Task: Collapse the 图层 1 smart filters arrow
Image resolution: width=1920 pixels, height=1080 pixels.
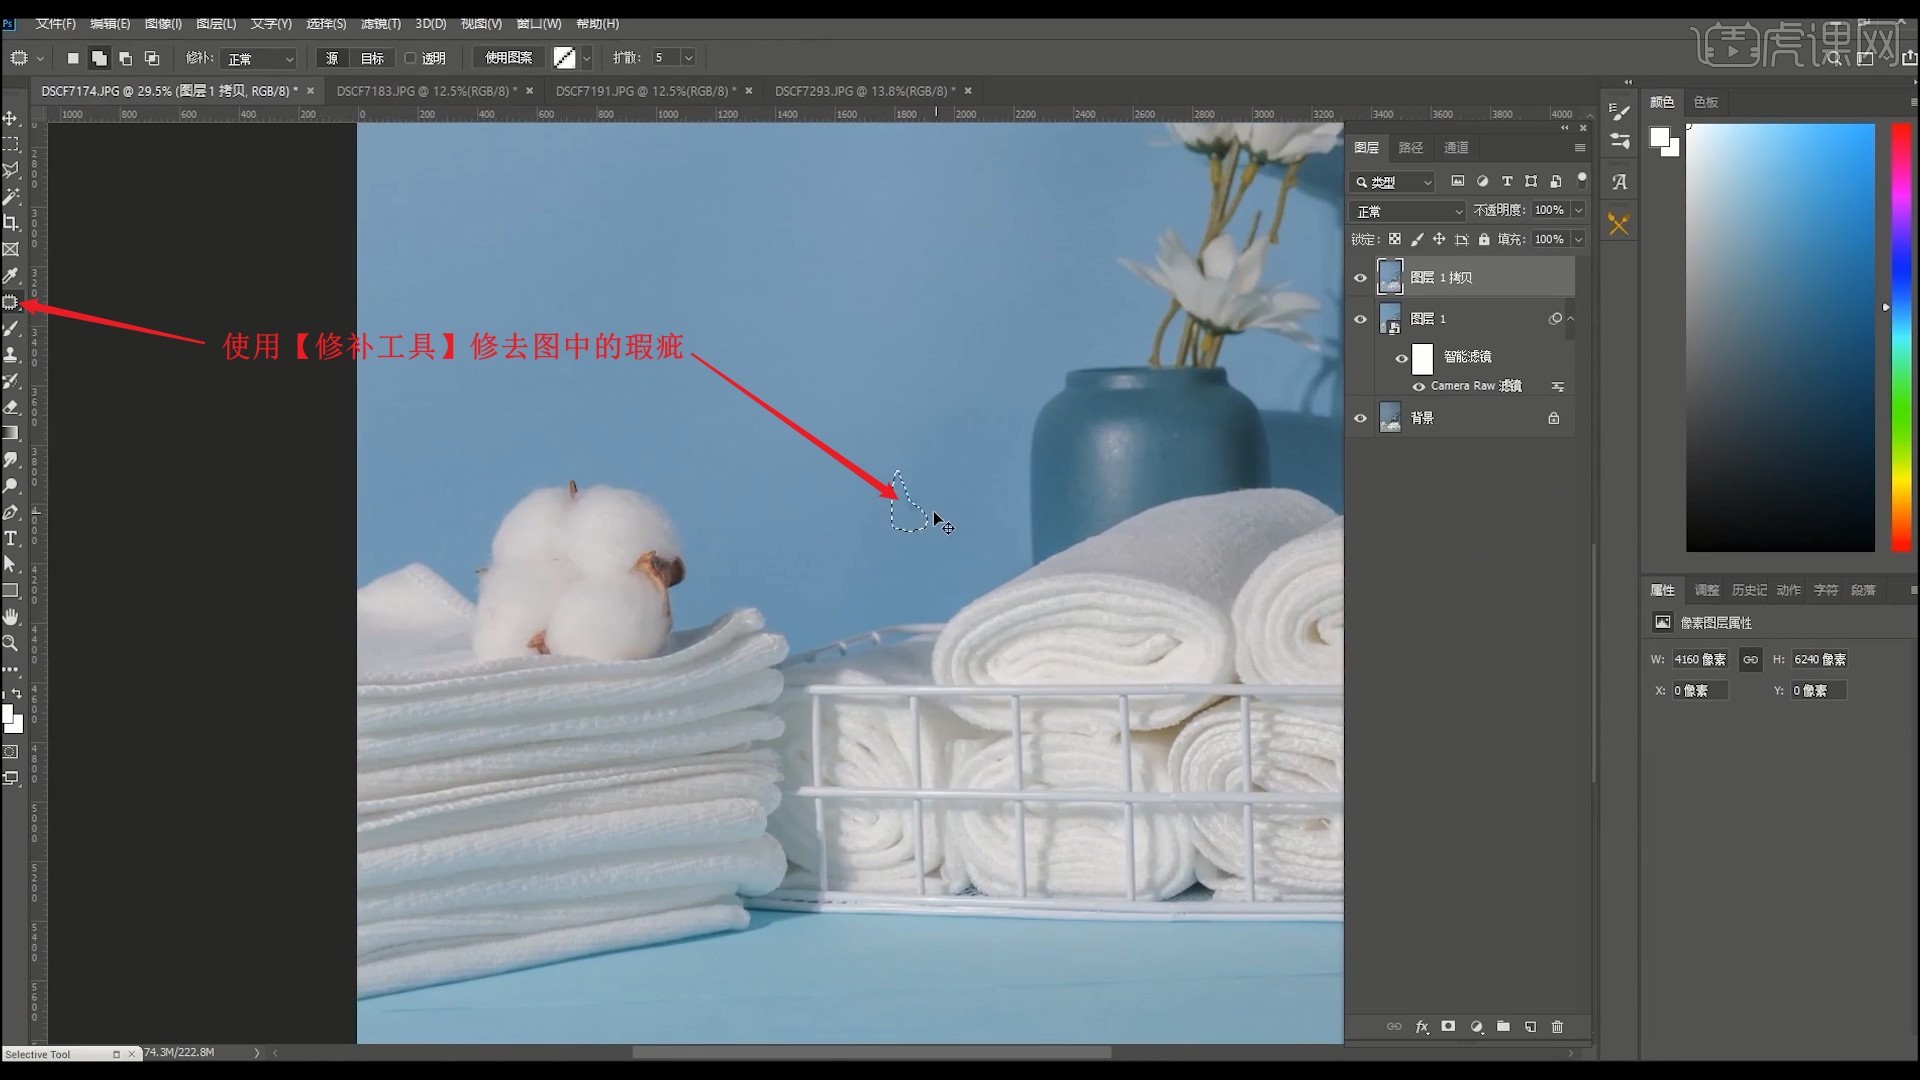Action: pos(1570,319)
